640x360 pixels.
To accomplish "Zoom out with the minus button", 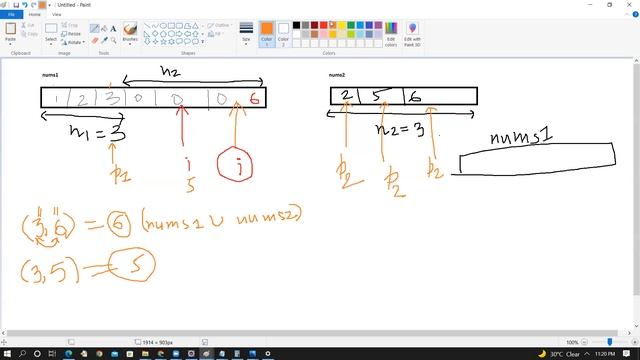I will coord(584,342).
